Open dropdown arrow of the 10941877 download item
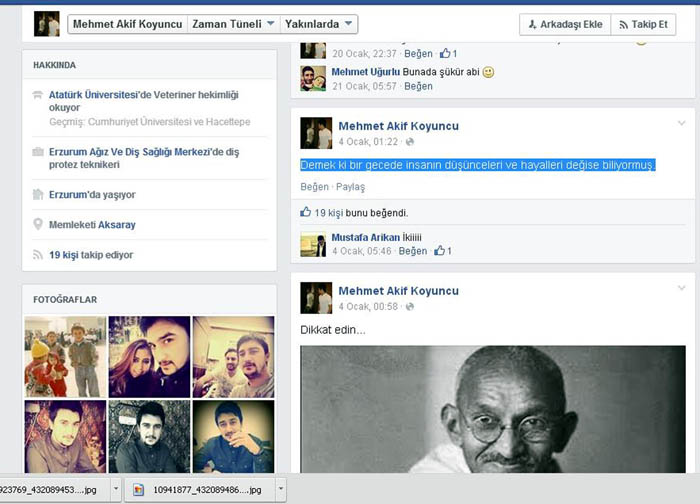This screenshot has height=504, width=700. point(280,490)
